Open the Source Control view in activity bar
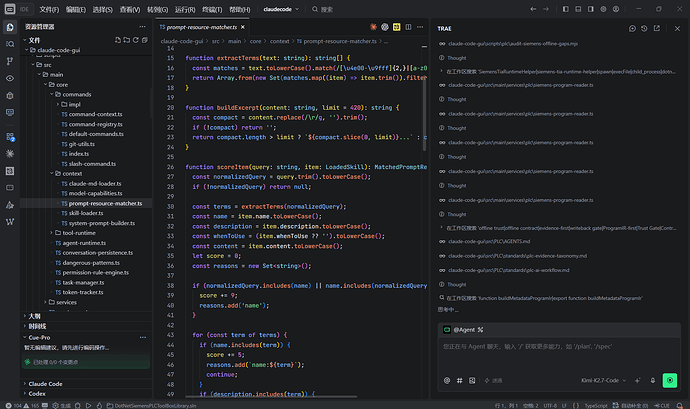This screenshot has height=409, width=690. coord(10,61)
